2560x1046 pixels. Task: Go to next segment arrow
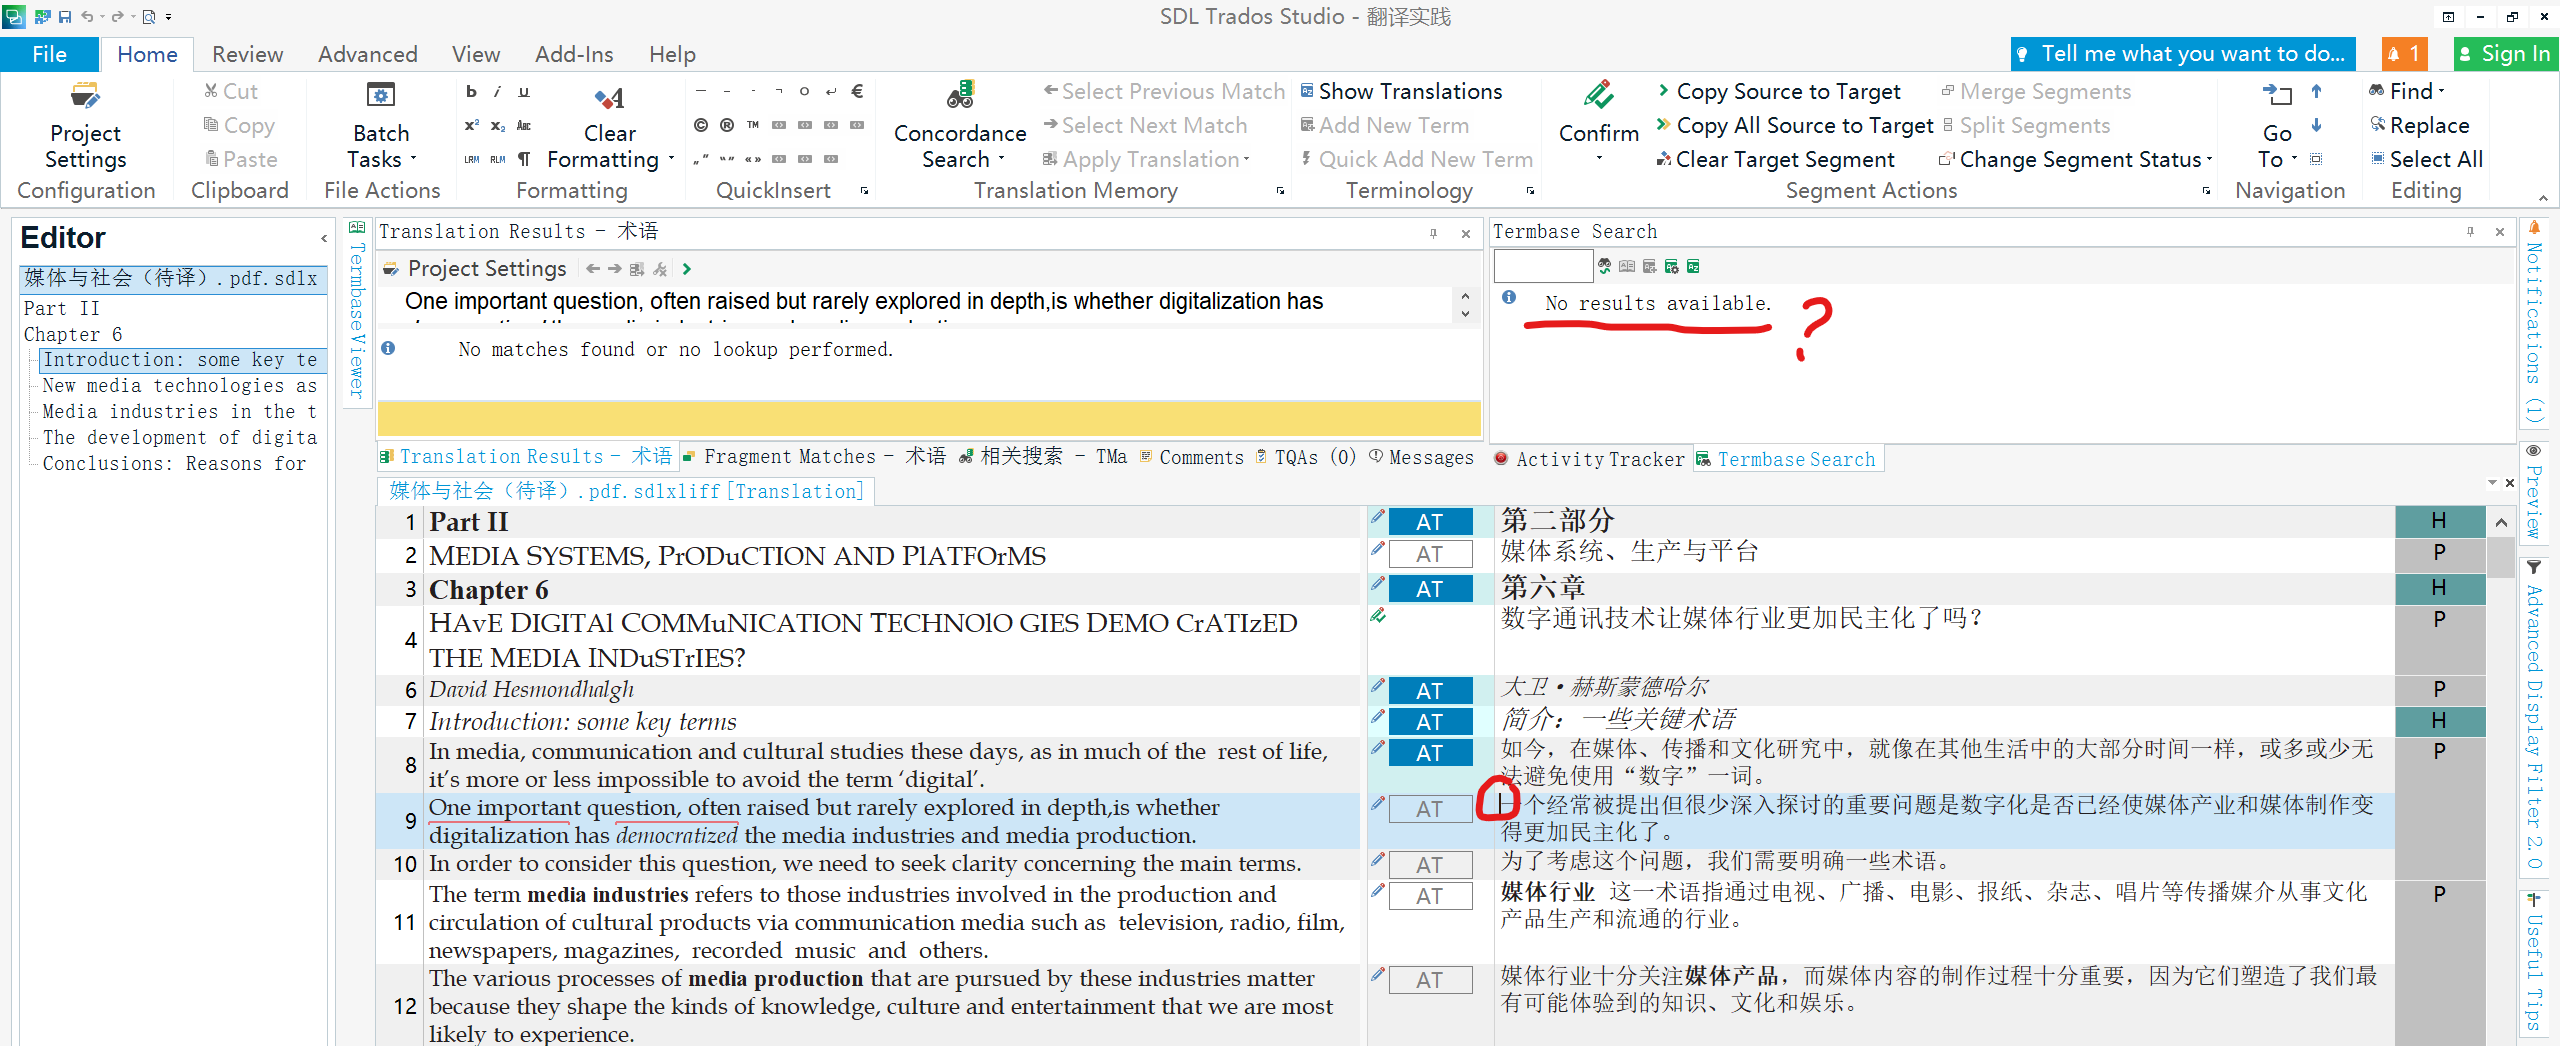(2316, 125)
